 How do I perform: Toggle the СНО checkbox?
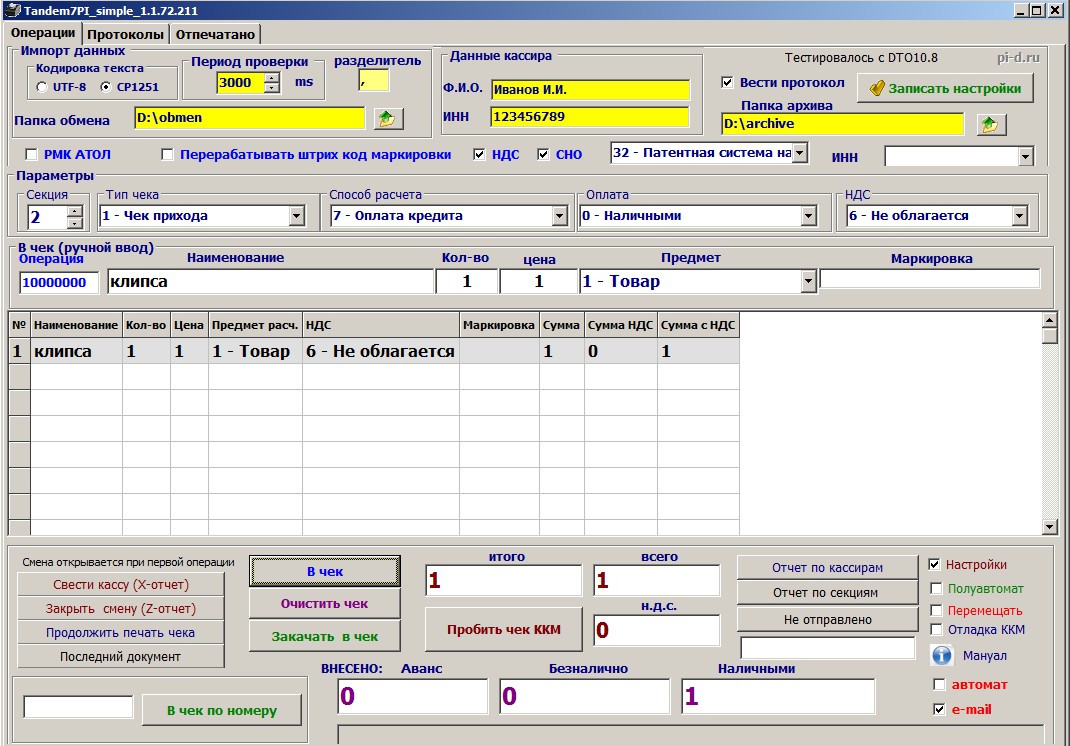coord(543,154)
